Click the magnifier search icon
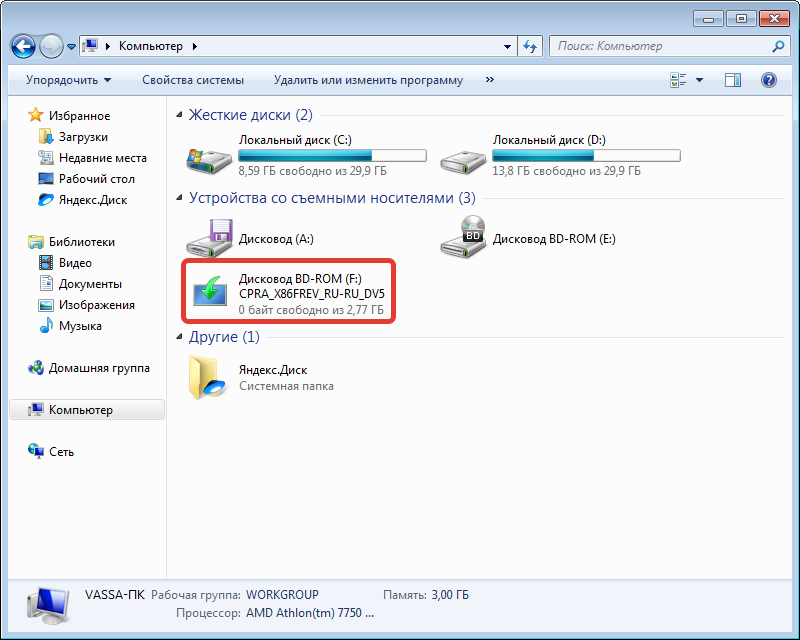Viewport: 800px width, 640px height. tap(778, 46)
